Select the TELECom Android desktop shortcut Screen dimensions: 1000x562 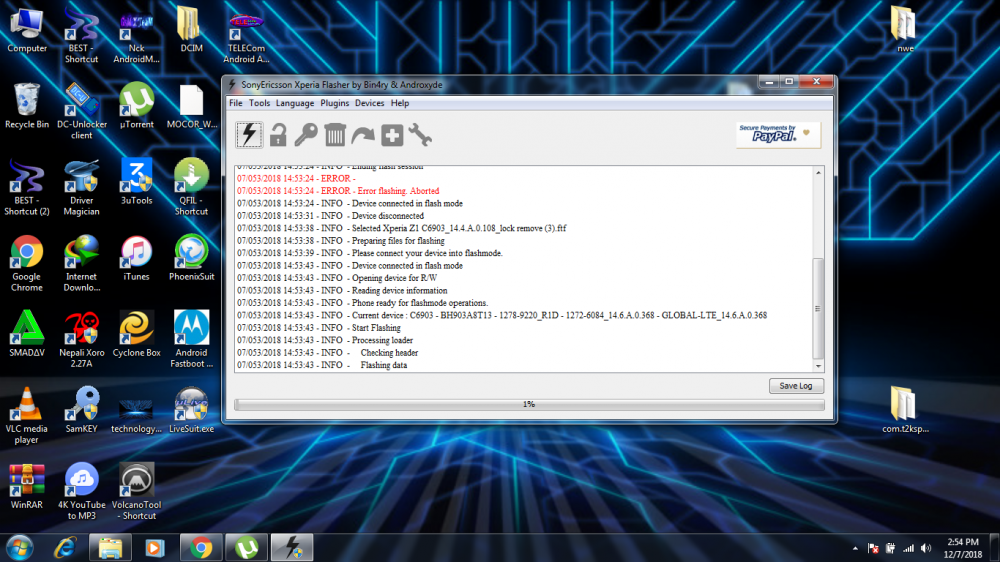[246, 36]
